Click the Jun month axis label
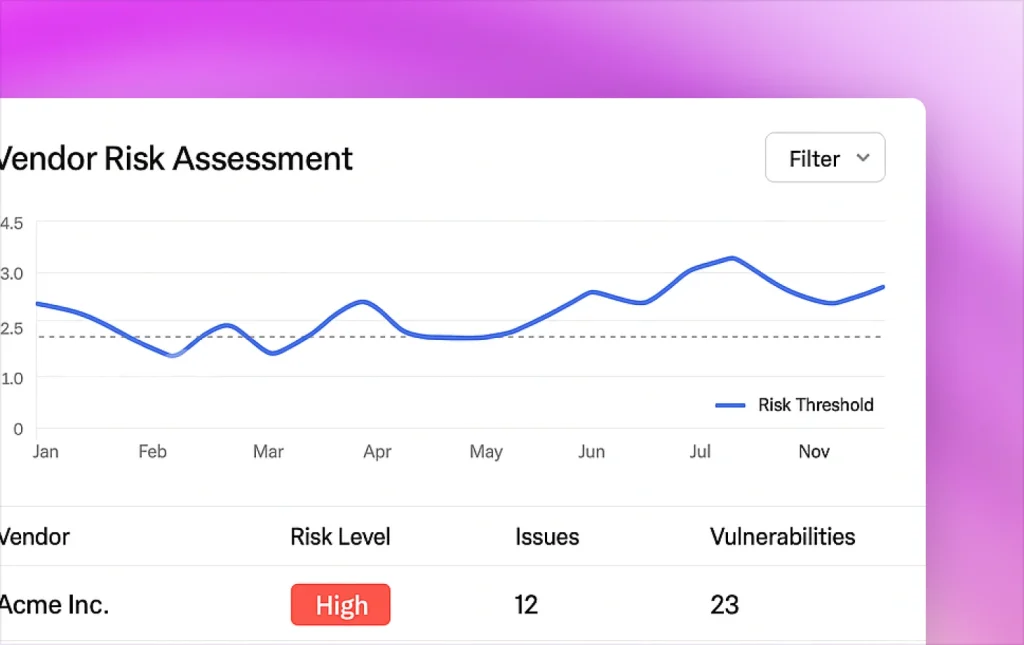 click(591, 452)
